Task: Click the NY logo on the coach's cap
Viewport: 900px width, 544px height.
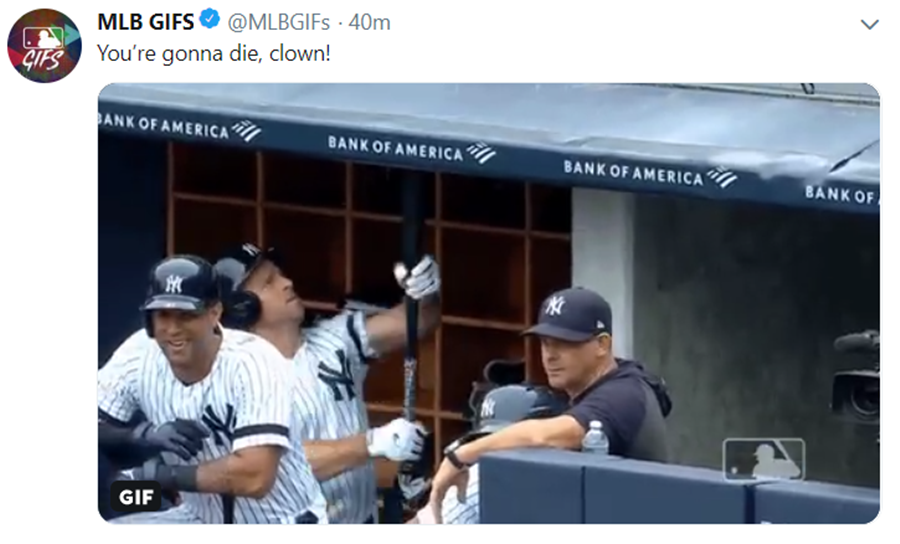Action: (x=554, y=305)
